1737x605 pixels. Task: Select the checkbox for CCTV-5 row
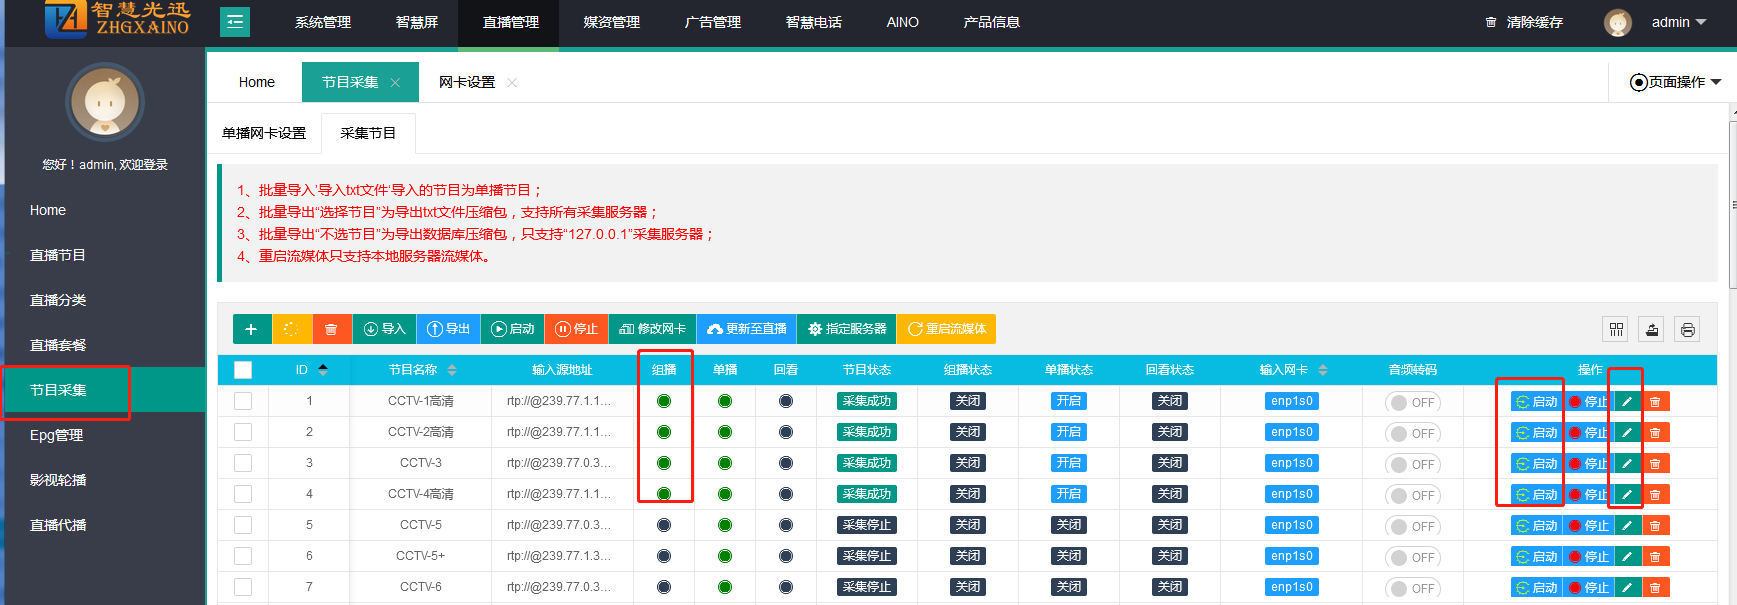click(x=243, y=525)
